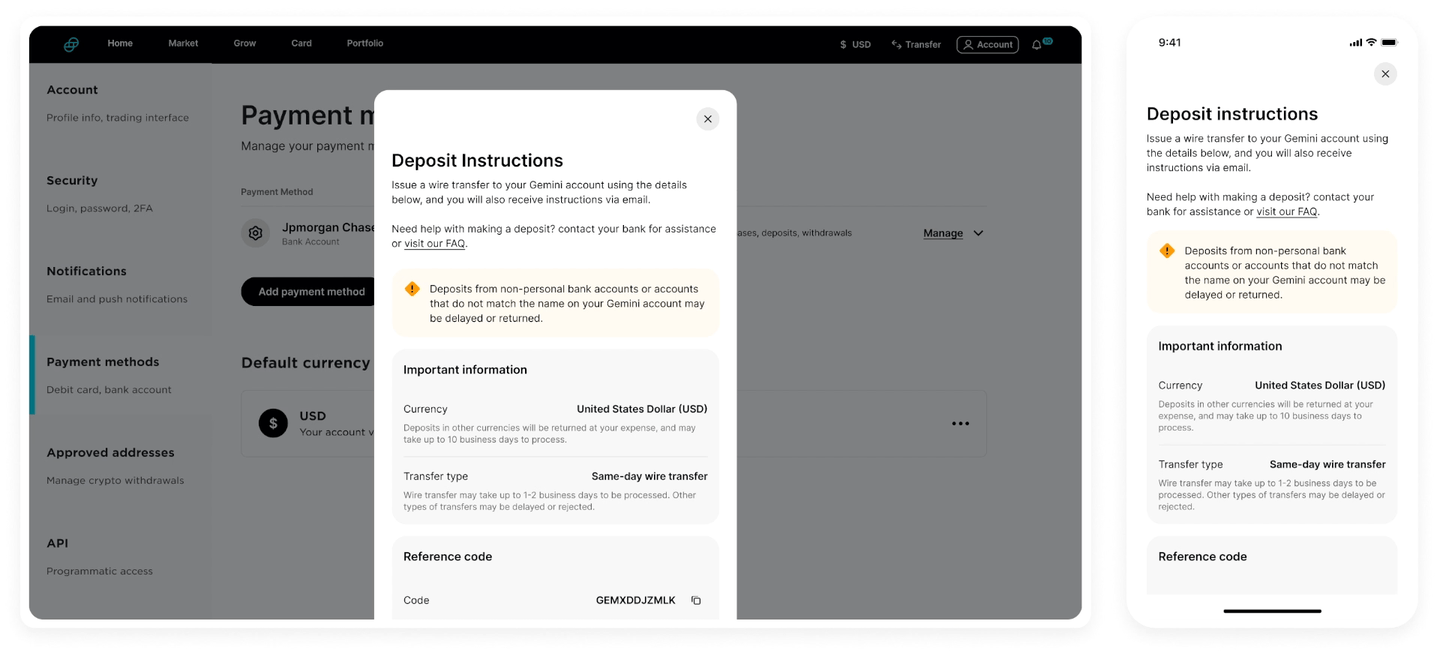Click visit our FAQ link in desktop modal
1440x654 pixels.
435,244
